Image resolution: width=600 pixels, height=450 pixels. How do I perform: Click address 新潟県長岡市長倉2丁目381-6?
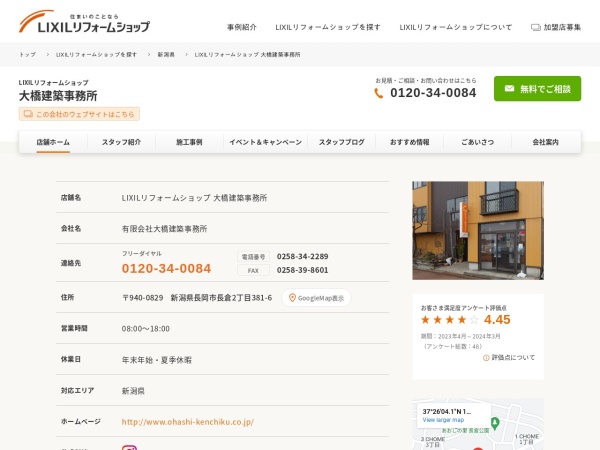point(221,298)
